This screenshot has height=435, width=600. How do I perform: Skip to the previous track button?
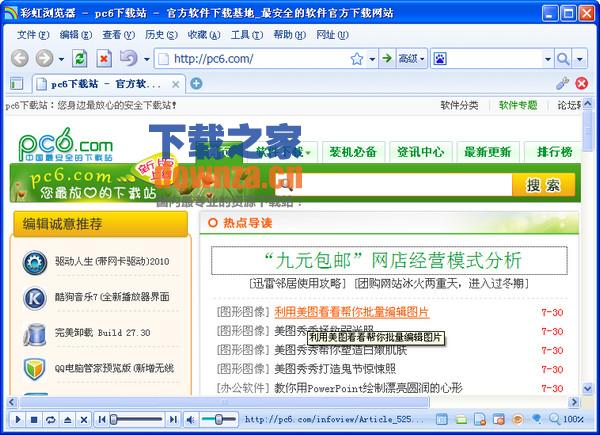tap(101, 420)
